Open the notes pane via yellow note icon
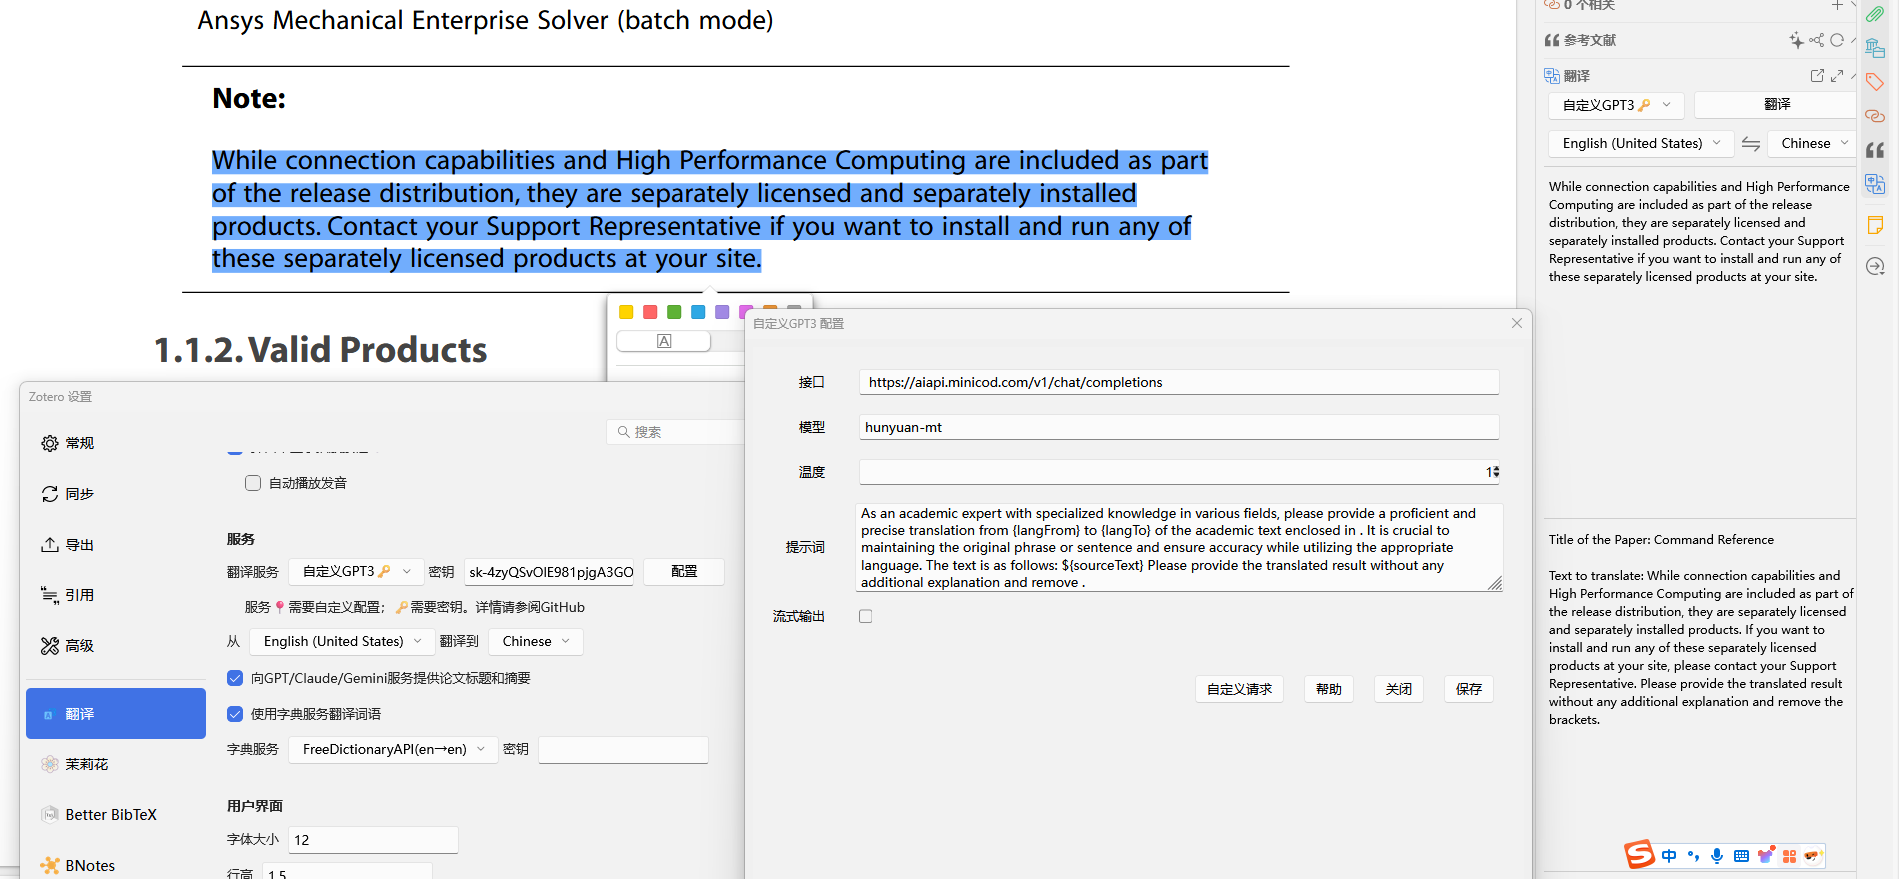Viewport: 1904px width, 879px height. pyautogui.click(x=1875, y=225)
